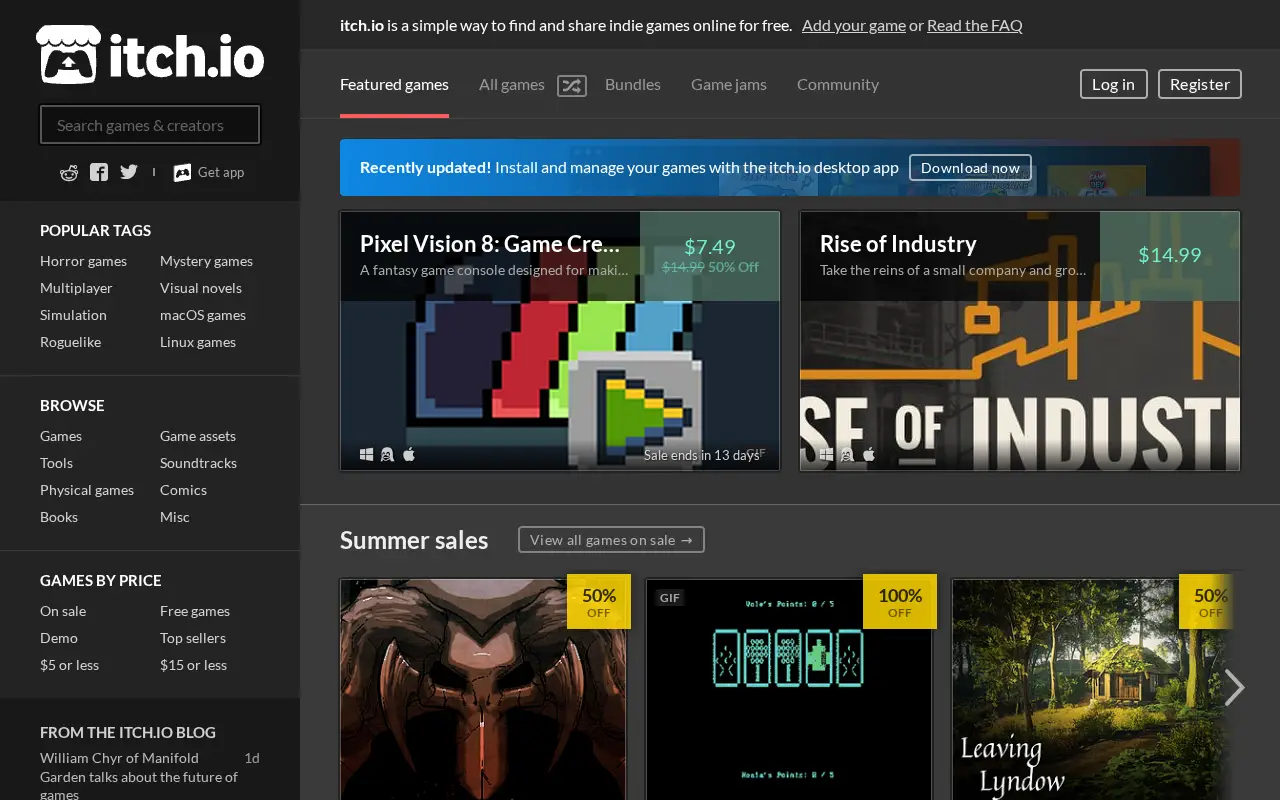The image size is (1280, 800).
Task: Click the Download now button
Action: [x=970, y=168]
